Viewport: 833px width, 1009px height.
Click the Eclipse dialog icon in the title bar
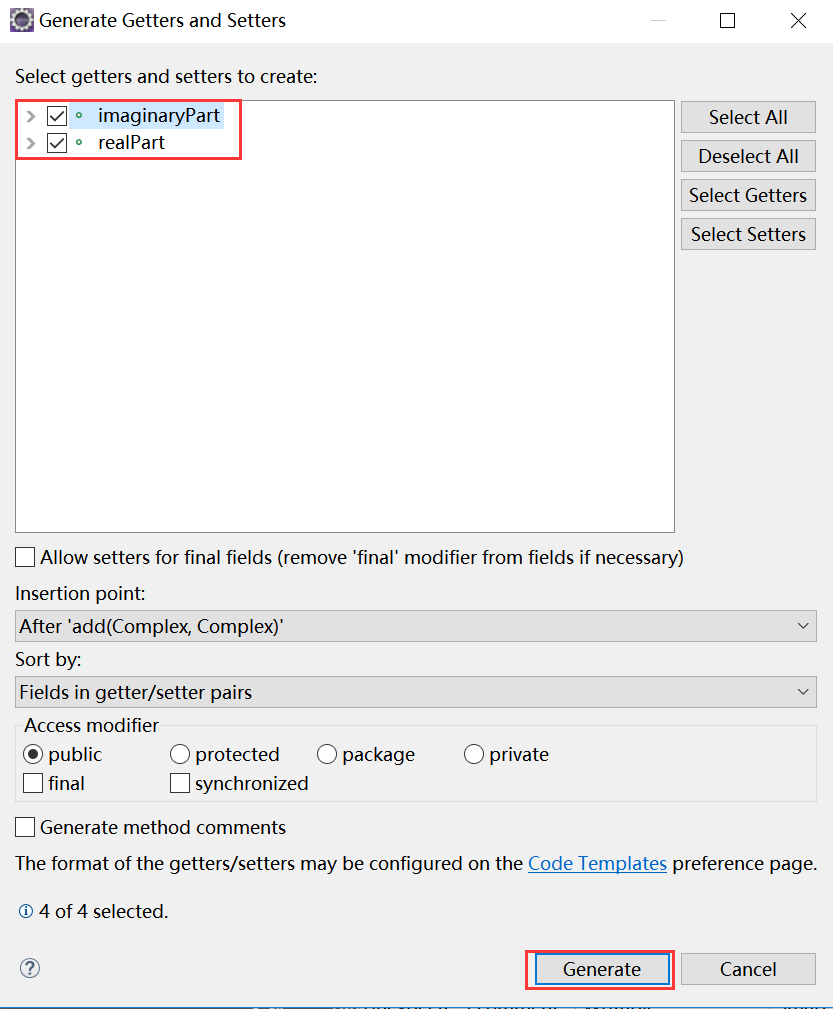21,19
